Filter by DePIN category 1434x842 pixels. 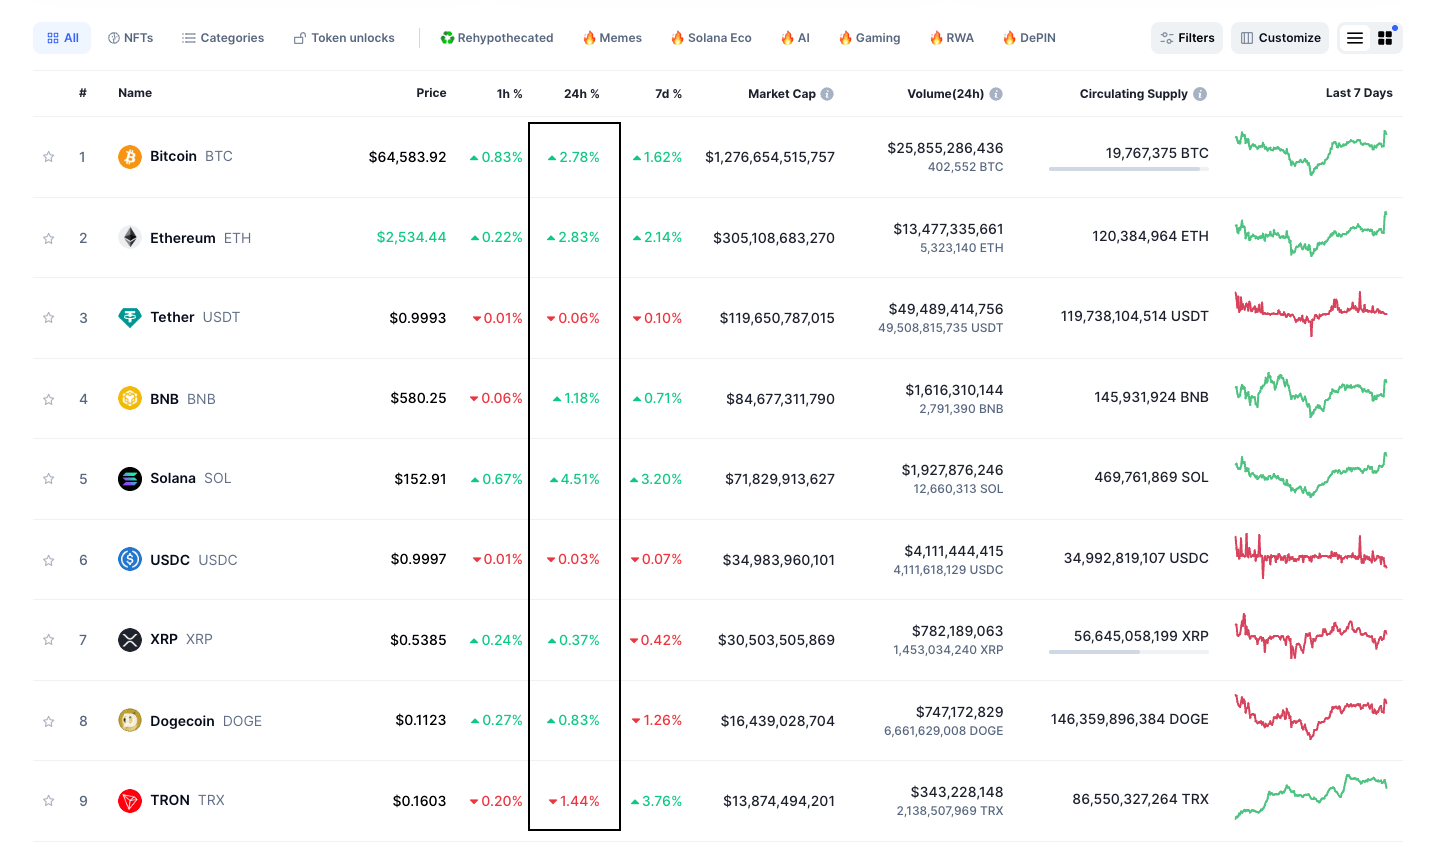click(x=1029, y=38)
